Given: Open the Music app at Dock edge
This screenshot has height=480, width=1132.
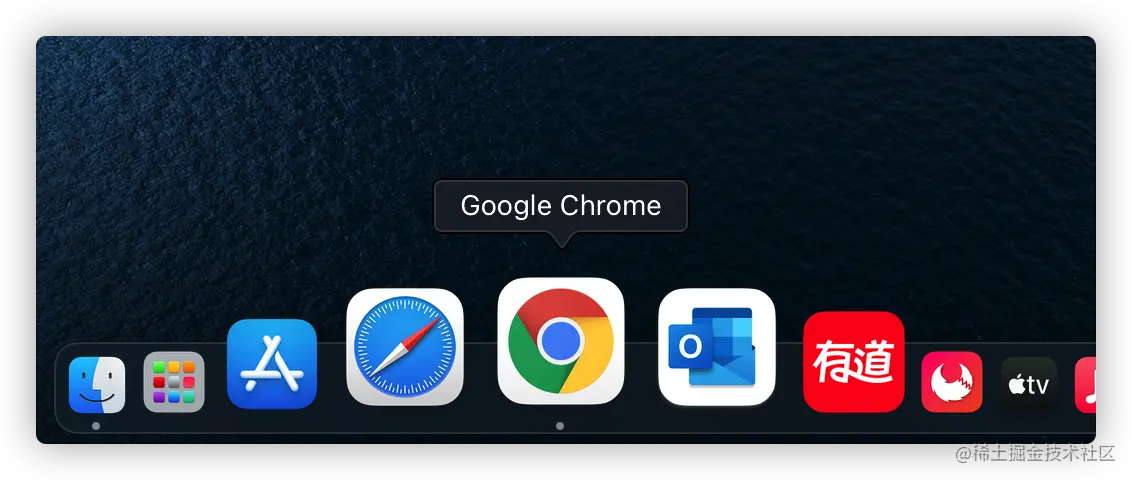Looking at the screenshot, I should pos(1086,385).
